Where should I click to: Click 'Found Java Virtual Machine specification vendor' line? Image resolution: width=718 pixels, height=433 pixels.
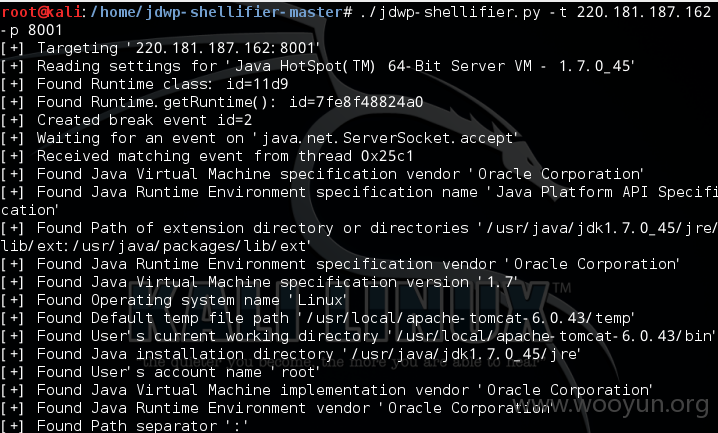tap(322, 174)
